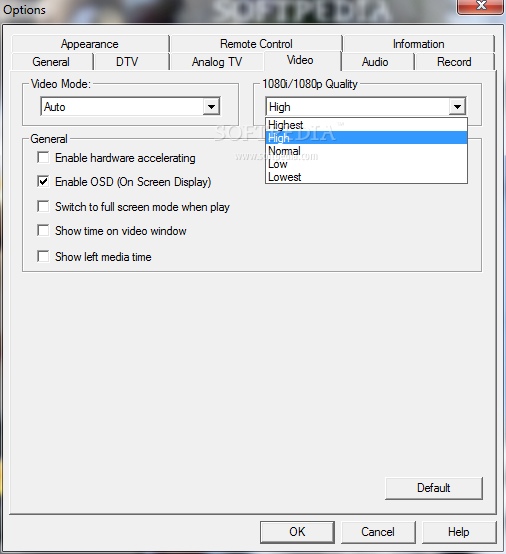Pick Normal quality from the list

click(x=366, y=151)
